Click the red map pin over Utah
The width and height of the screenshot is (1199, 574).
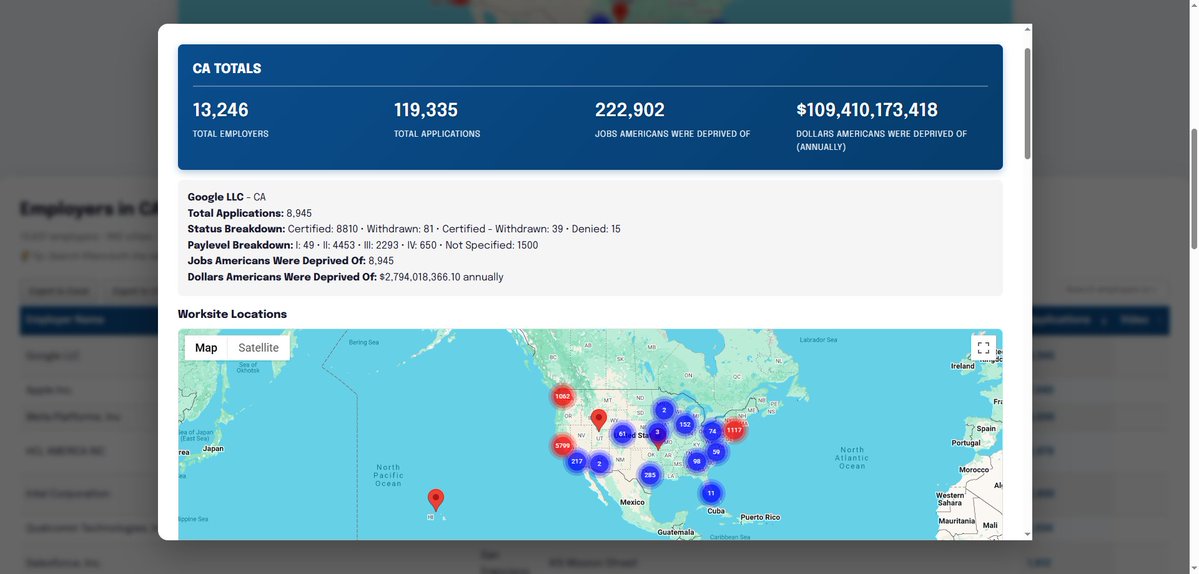click(599, 419)
